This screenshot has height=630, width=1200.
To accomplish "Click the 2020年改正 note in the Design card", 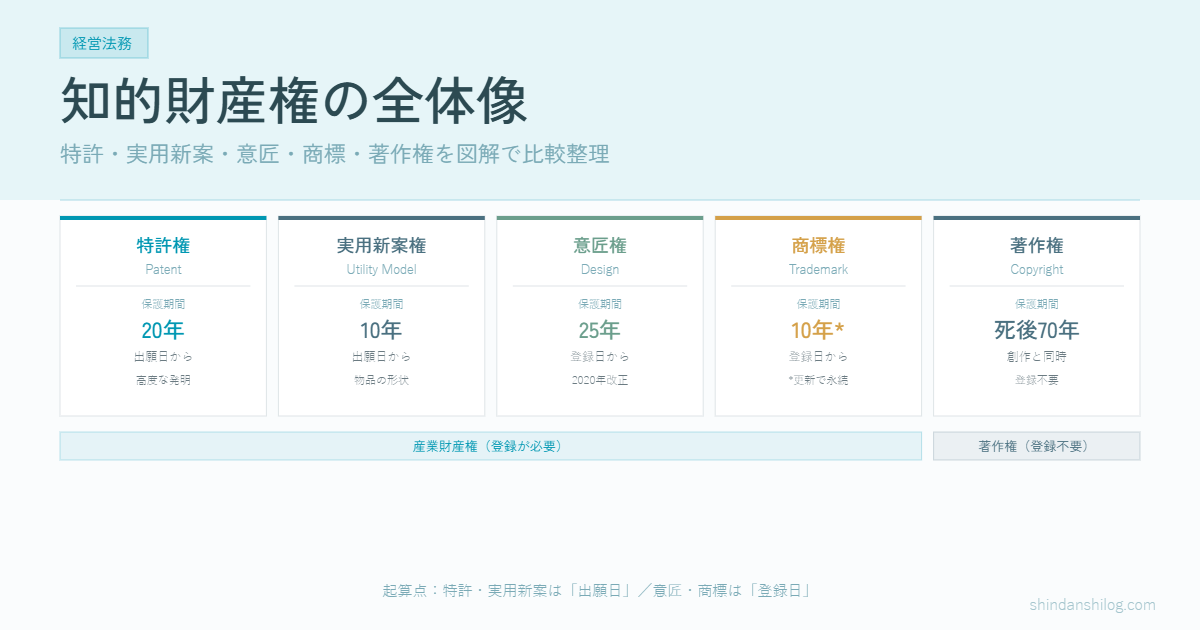I will [x=600, y=380].
